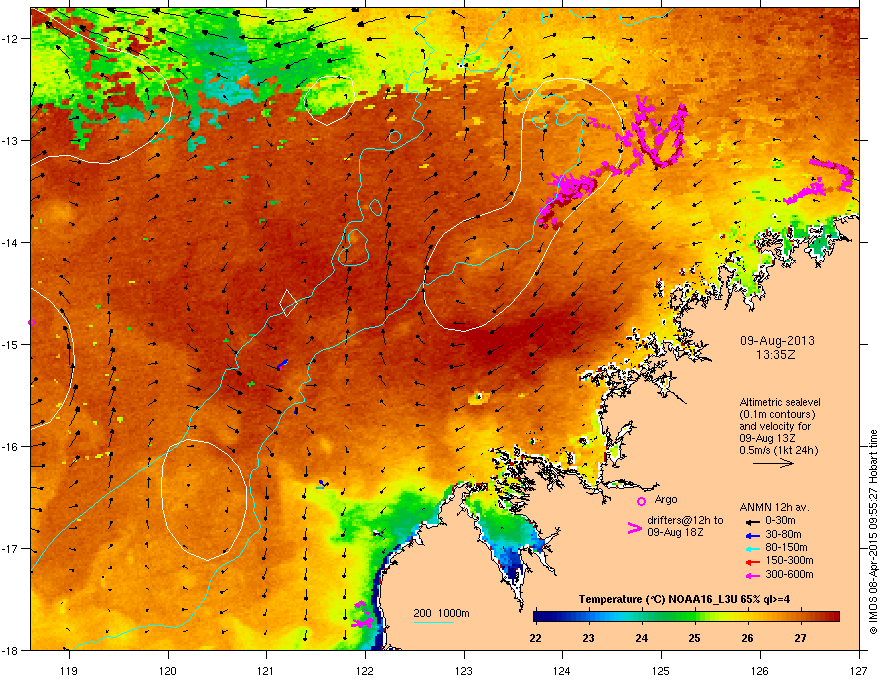Image resolution: width=880 pixels, height=680 pixels.
Task: Click the '30-80m' depth label
Action: tap(783, 534)
